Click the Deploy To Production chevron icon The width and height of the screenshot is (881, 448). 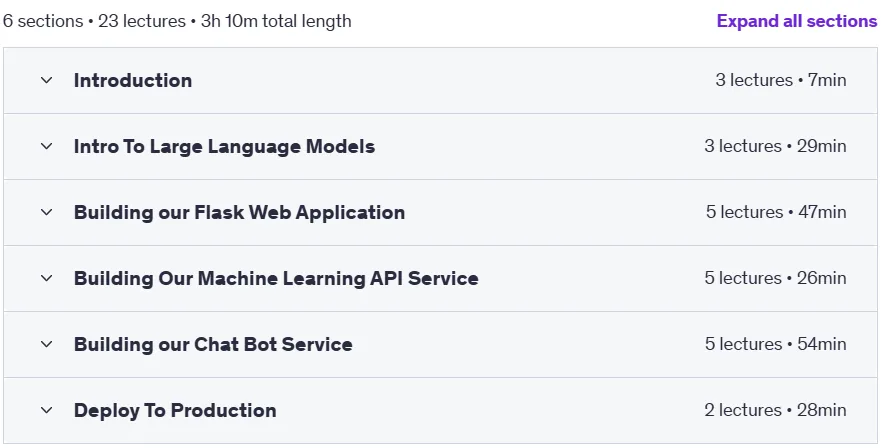pos(47,410)
